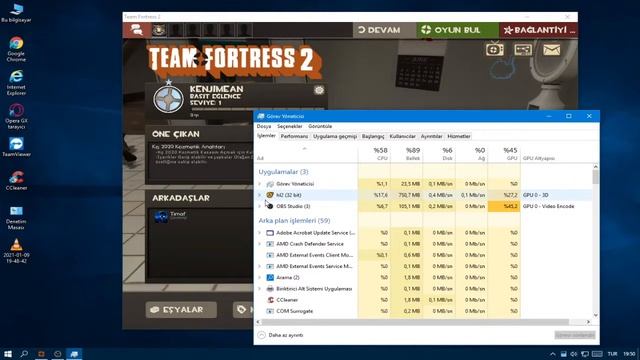Expand AMD Crash Defender Service row
The width and height of the screenshot is (640, 360).
(260, 244)
